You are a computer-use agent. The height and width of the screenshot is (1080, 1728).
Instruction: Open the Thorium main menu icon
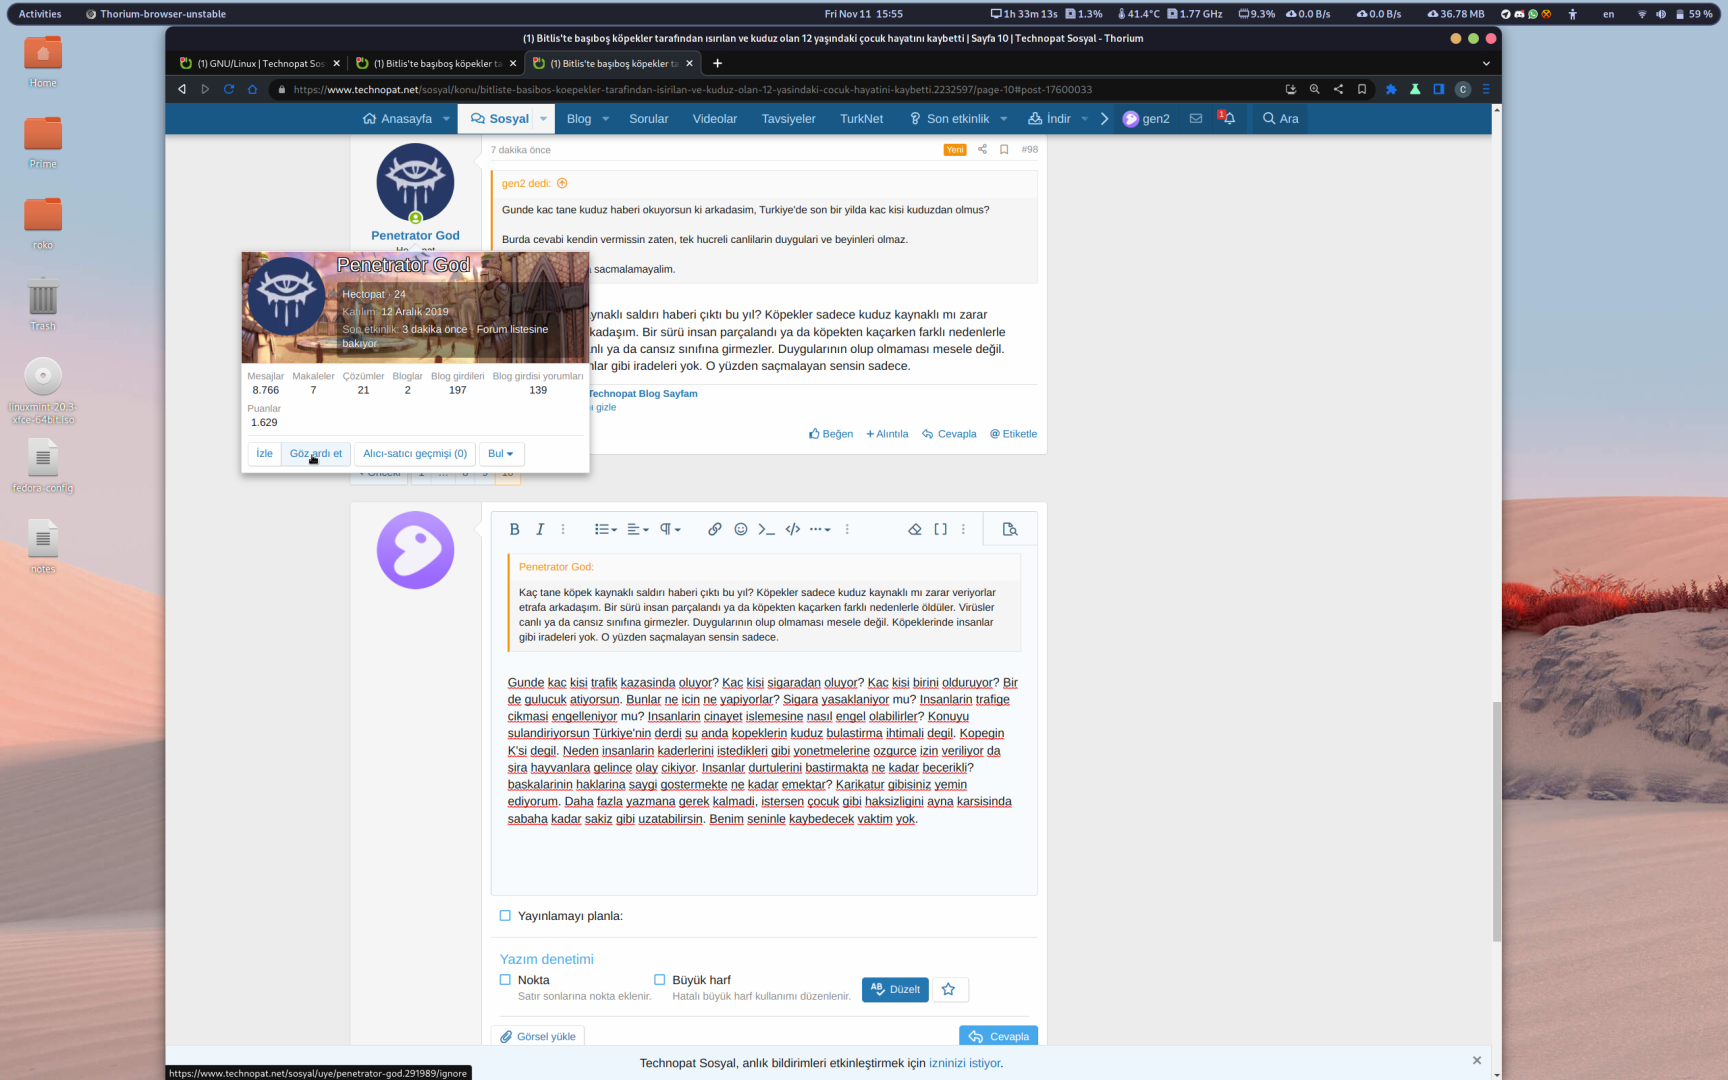[x=1486, y=89]
